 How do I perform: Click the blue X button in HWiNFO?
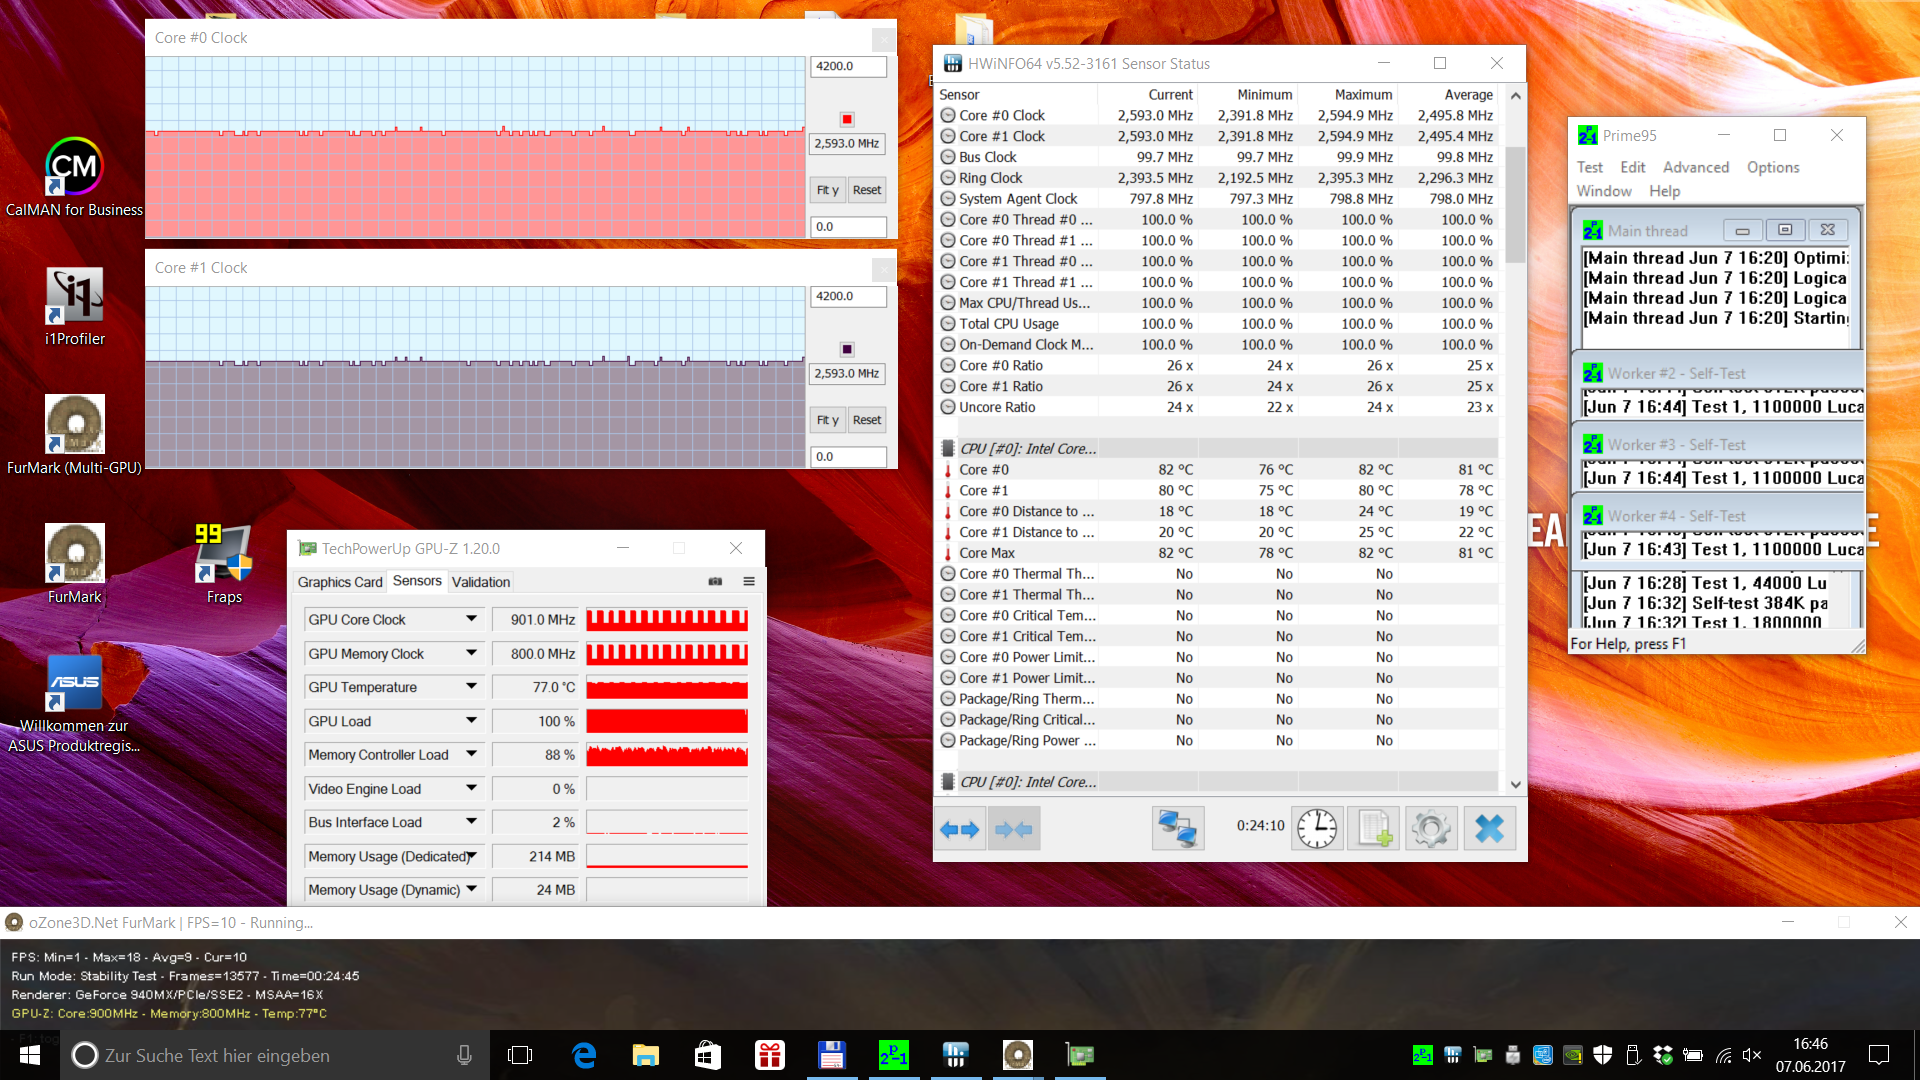click(x=1489, y=829)
